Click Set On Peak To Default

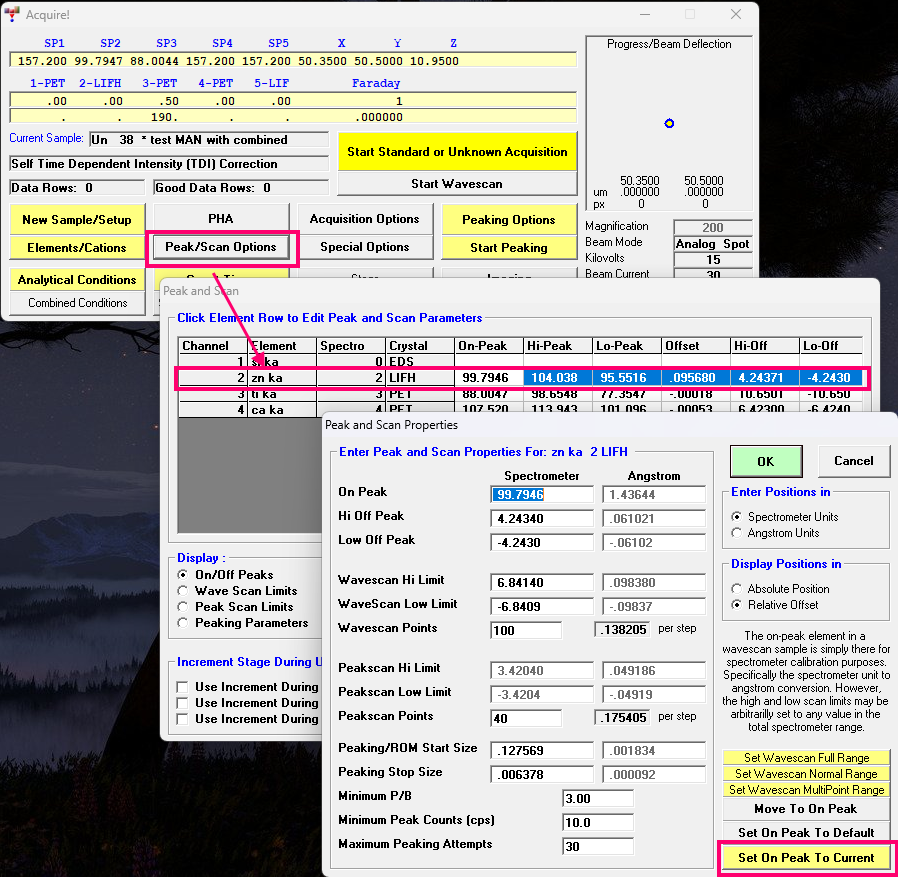click(806, 833)
